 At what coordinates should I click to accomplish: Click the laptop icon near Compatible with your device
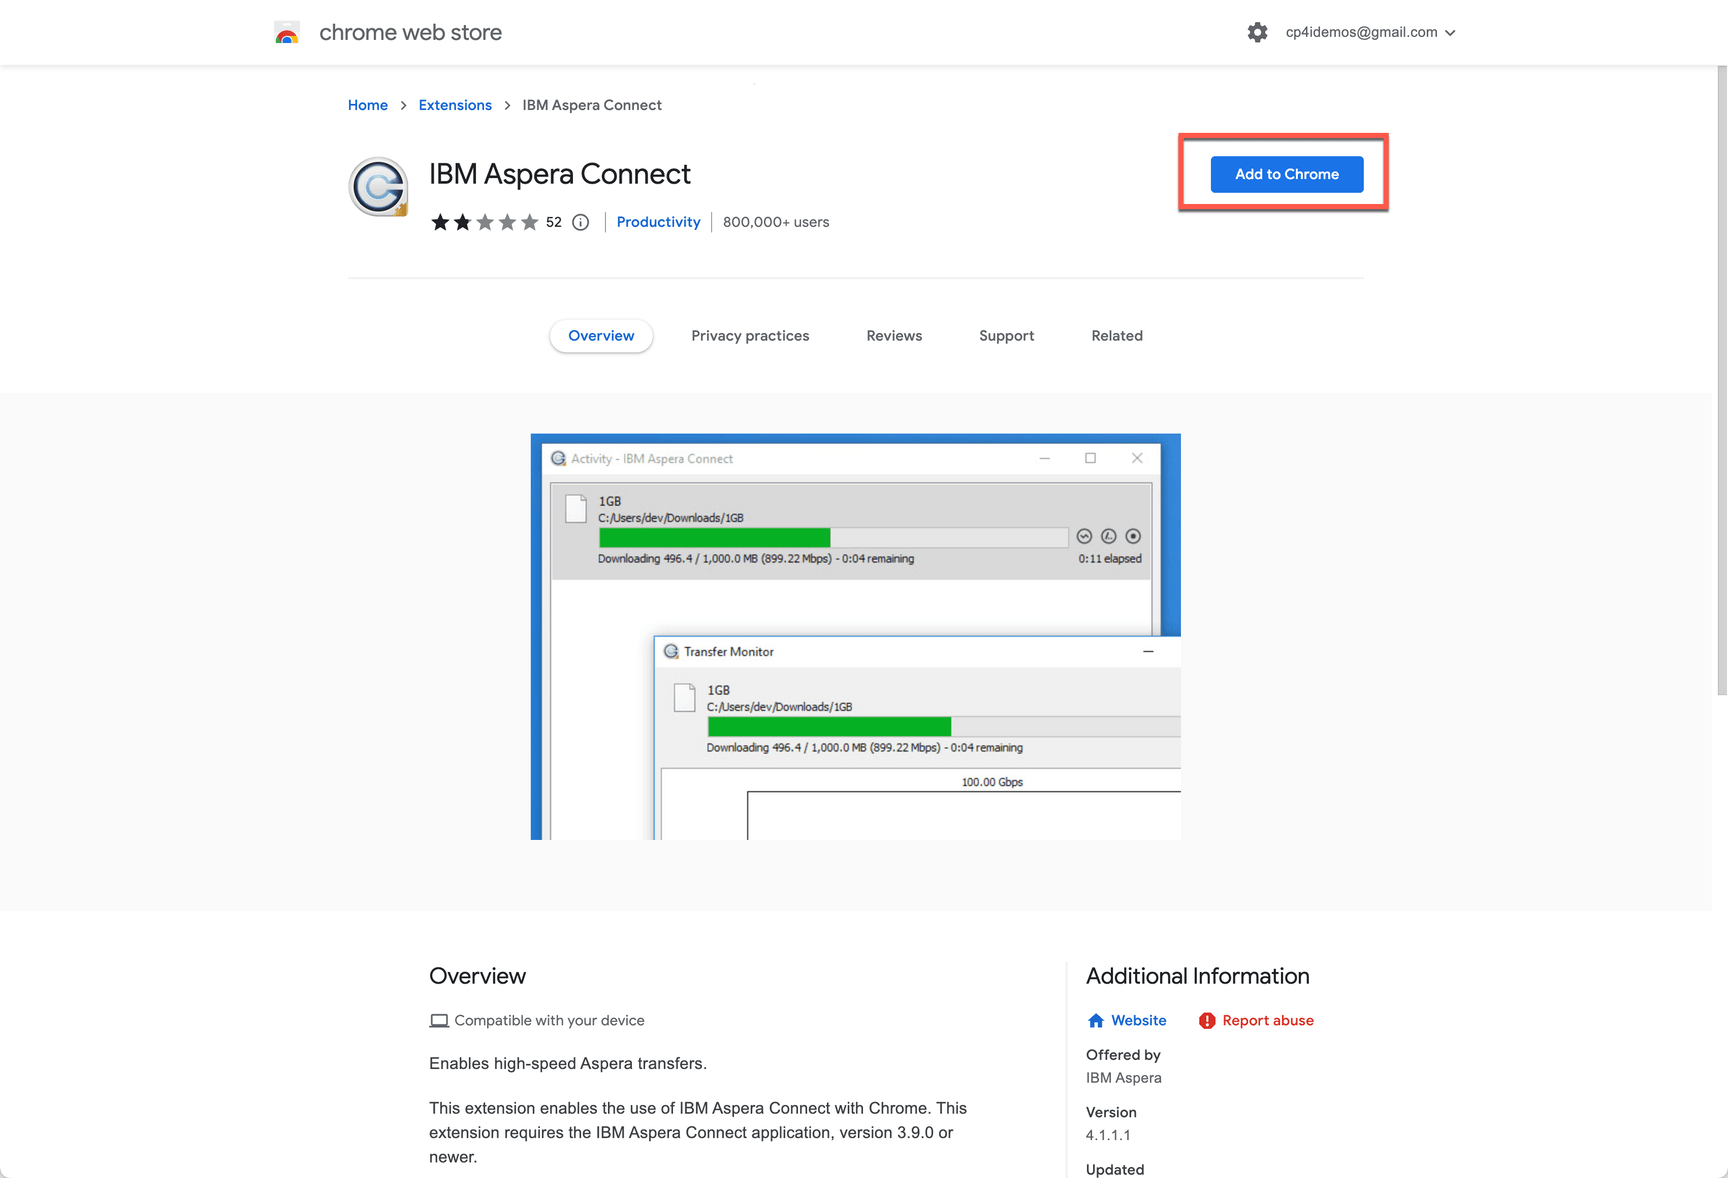[439, 1020]
